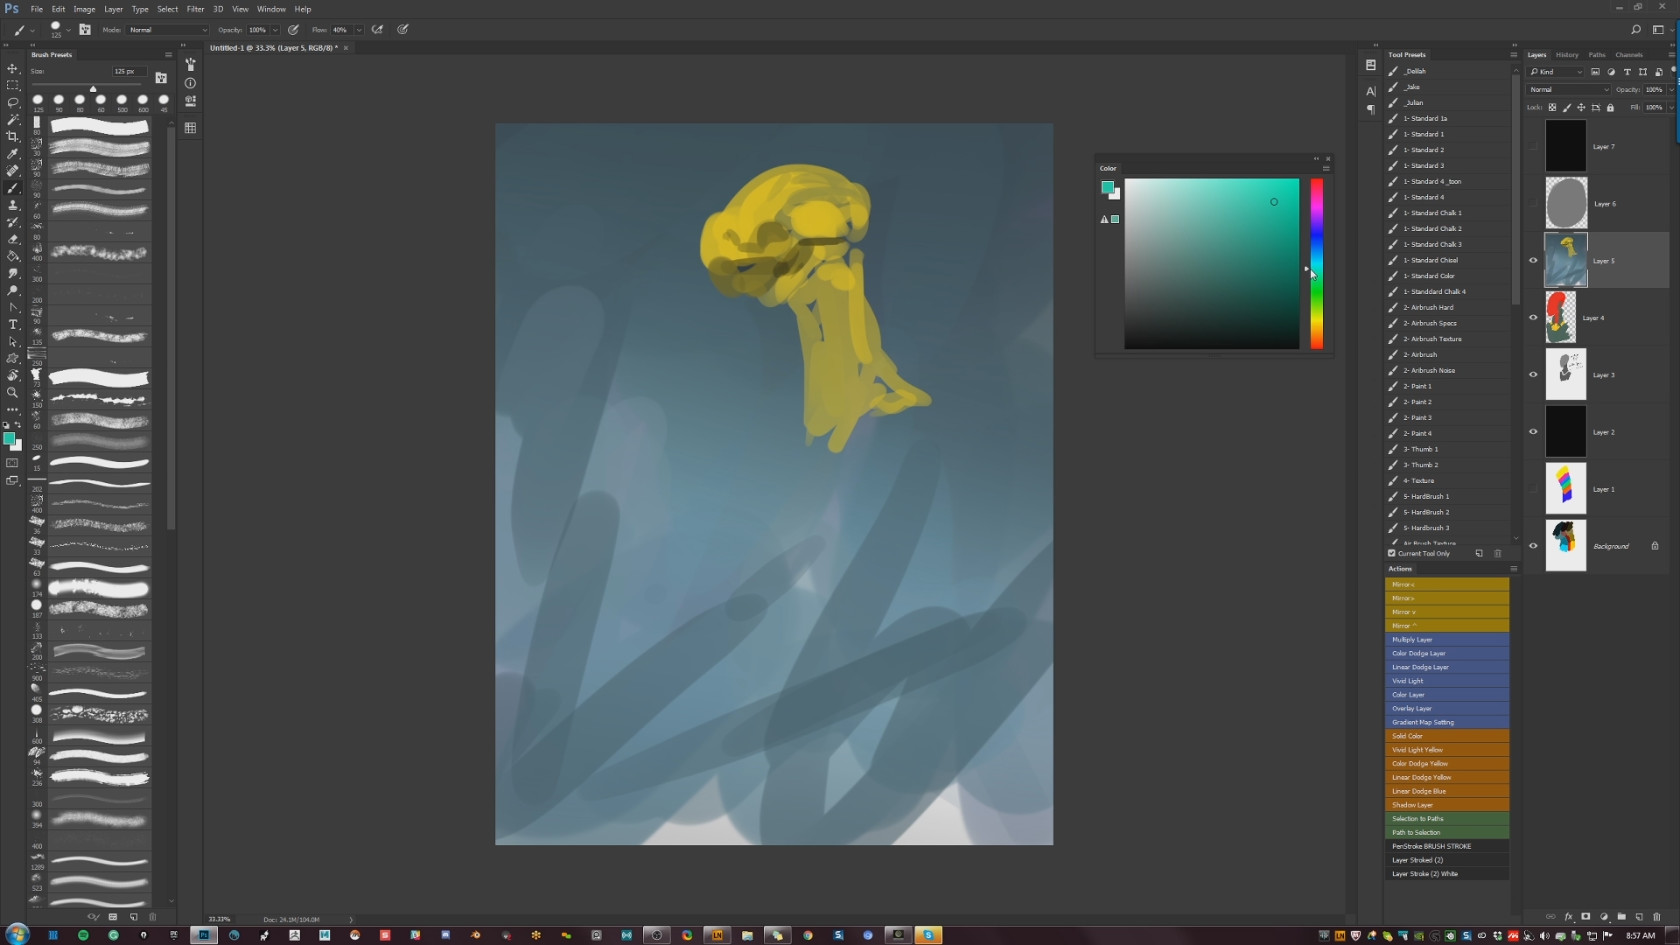Select the Horizontal Type tool
This screenshot has height=945, width=1680.
click(x=13, y=324)
